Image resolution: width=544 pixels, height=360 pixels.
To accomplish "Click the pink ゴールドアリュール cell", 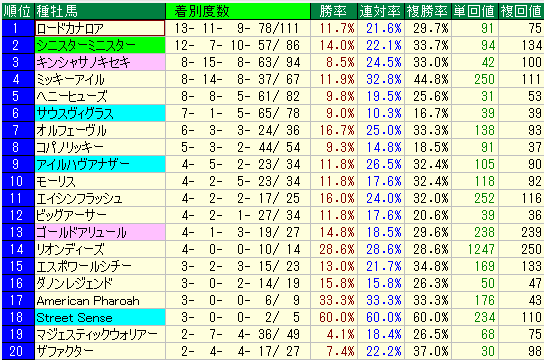I will click(100, 232).
